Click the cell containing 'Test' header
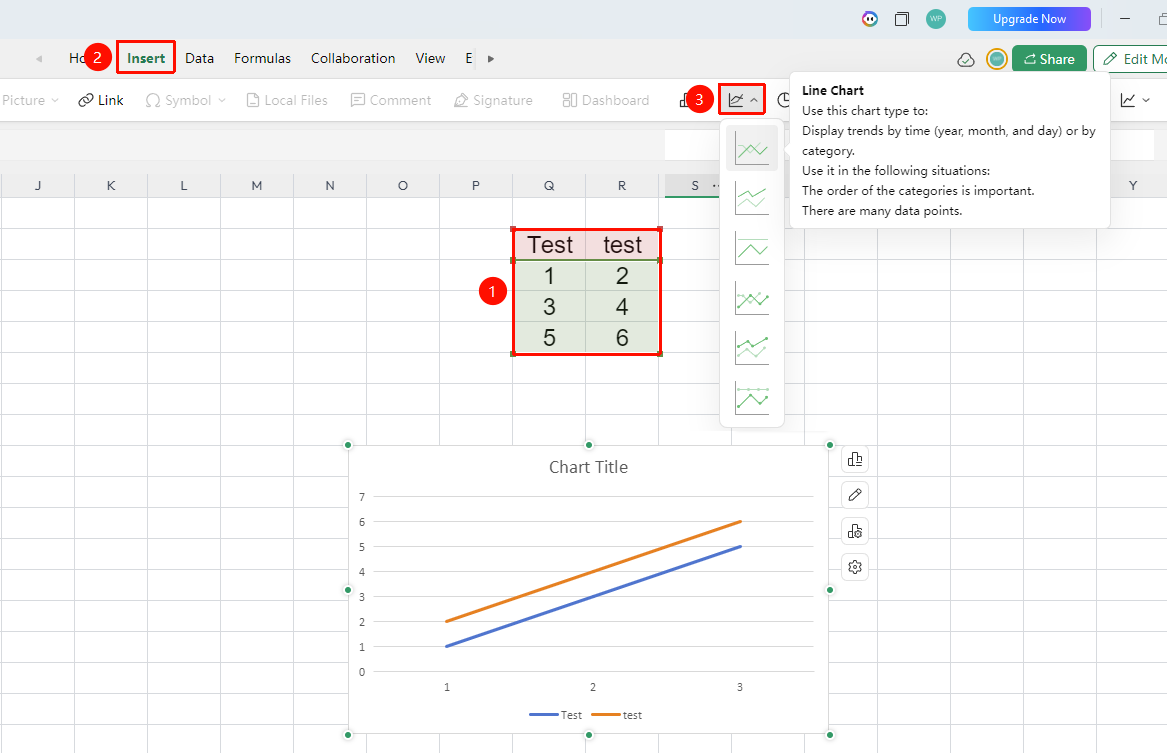Screen dimensions: 1167x753 pos(549,245)
